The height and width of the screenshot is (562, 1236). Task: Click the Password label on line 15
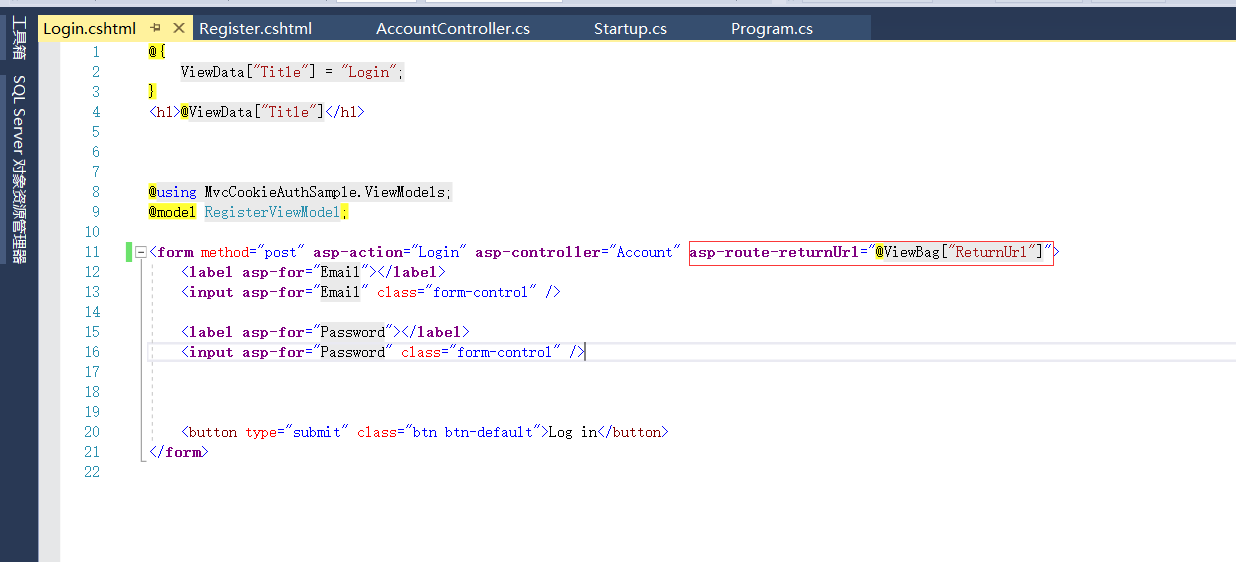click(x=325, y=332)
